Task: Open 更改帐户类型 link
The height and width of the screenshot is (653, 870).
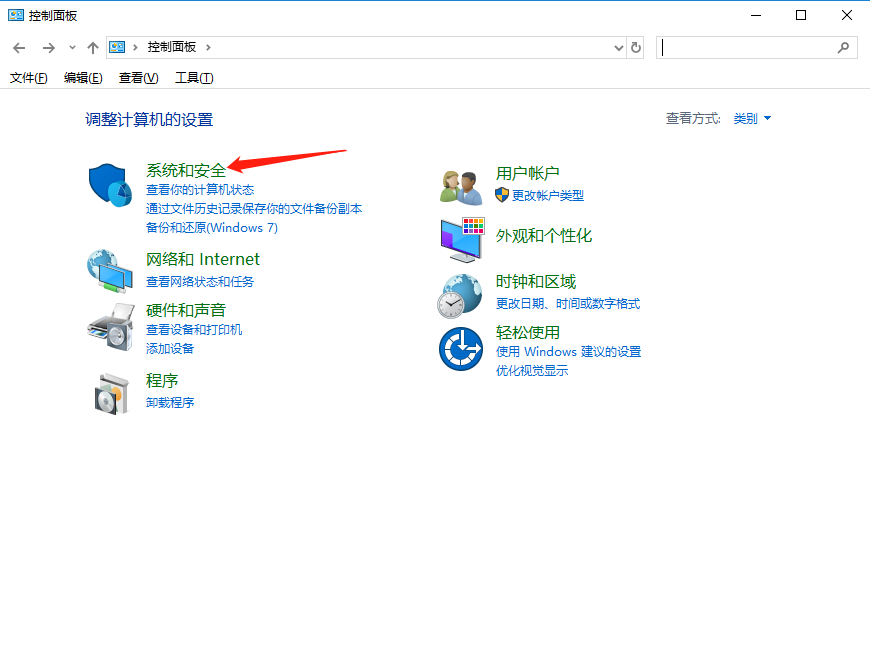Action: [x=547, y=195]
